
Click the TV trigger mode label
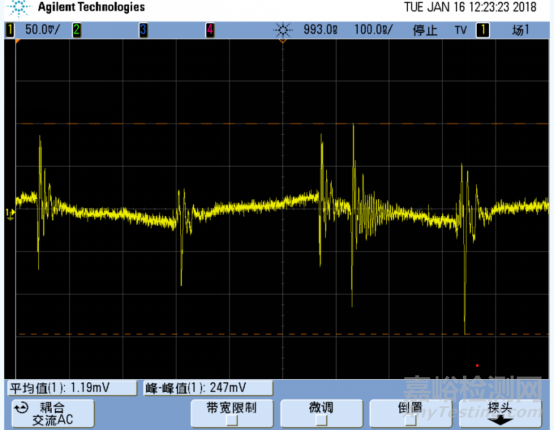[x=460, y=30]
